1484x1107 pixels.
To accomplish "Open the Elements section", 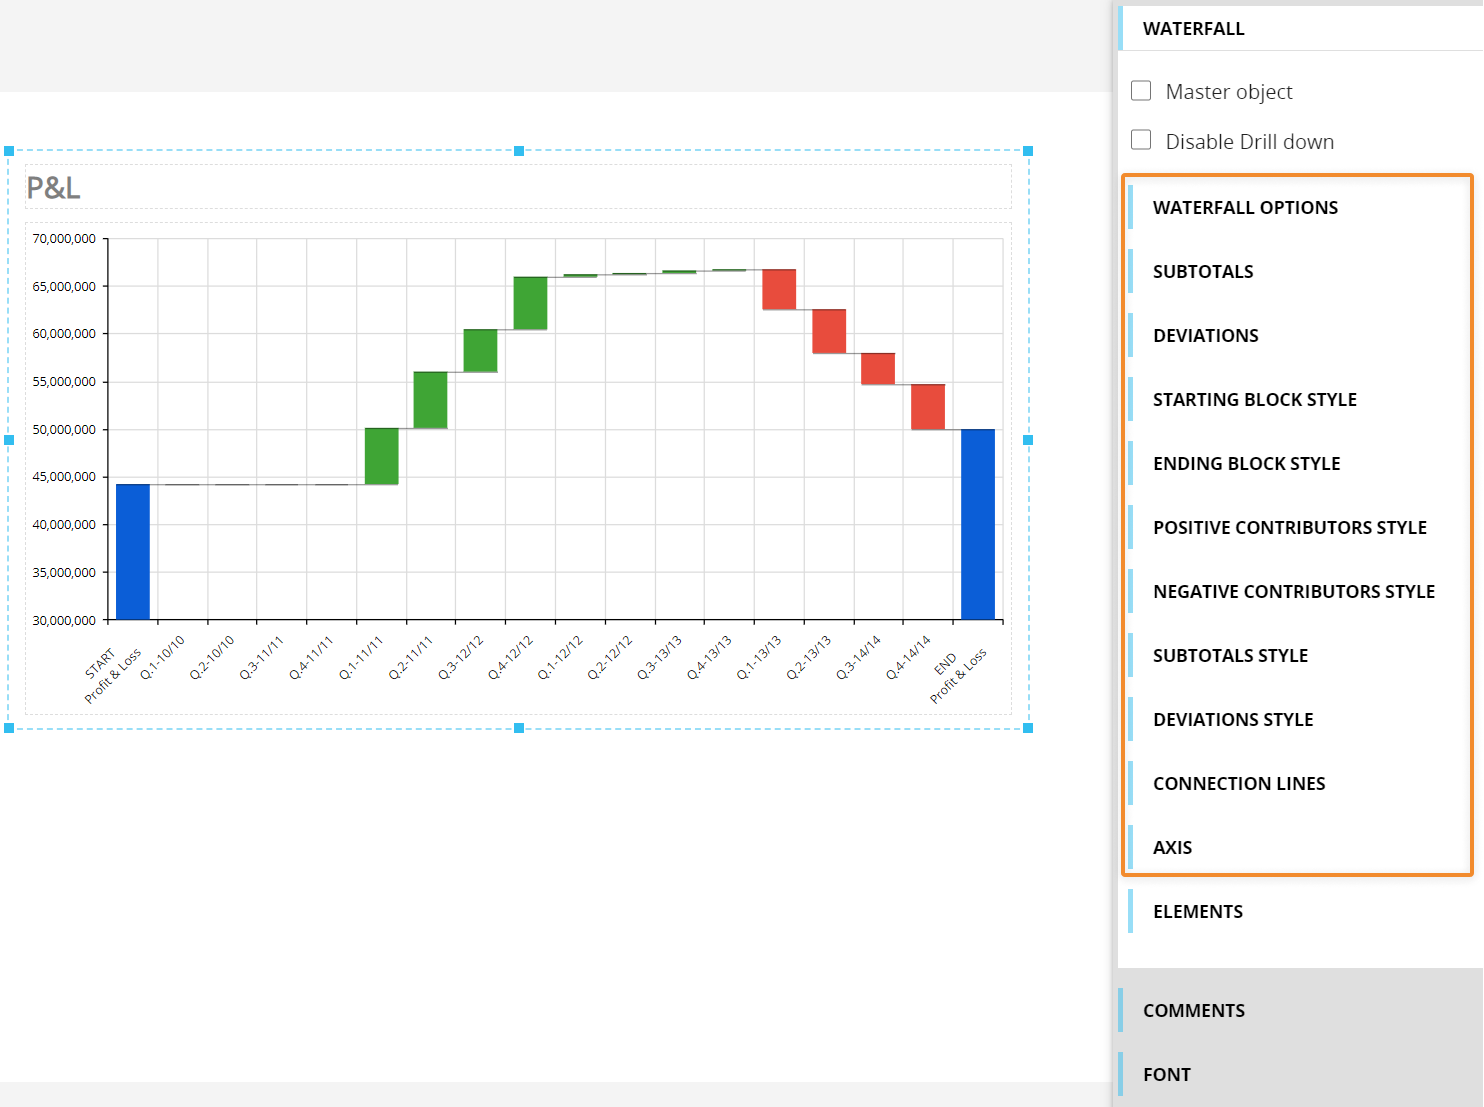I will (1197, 912).
